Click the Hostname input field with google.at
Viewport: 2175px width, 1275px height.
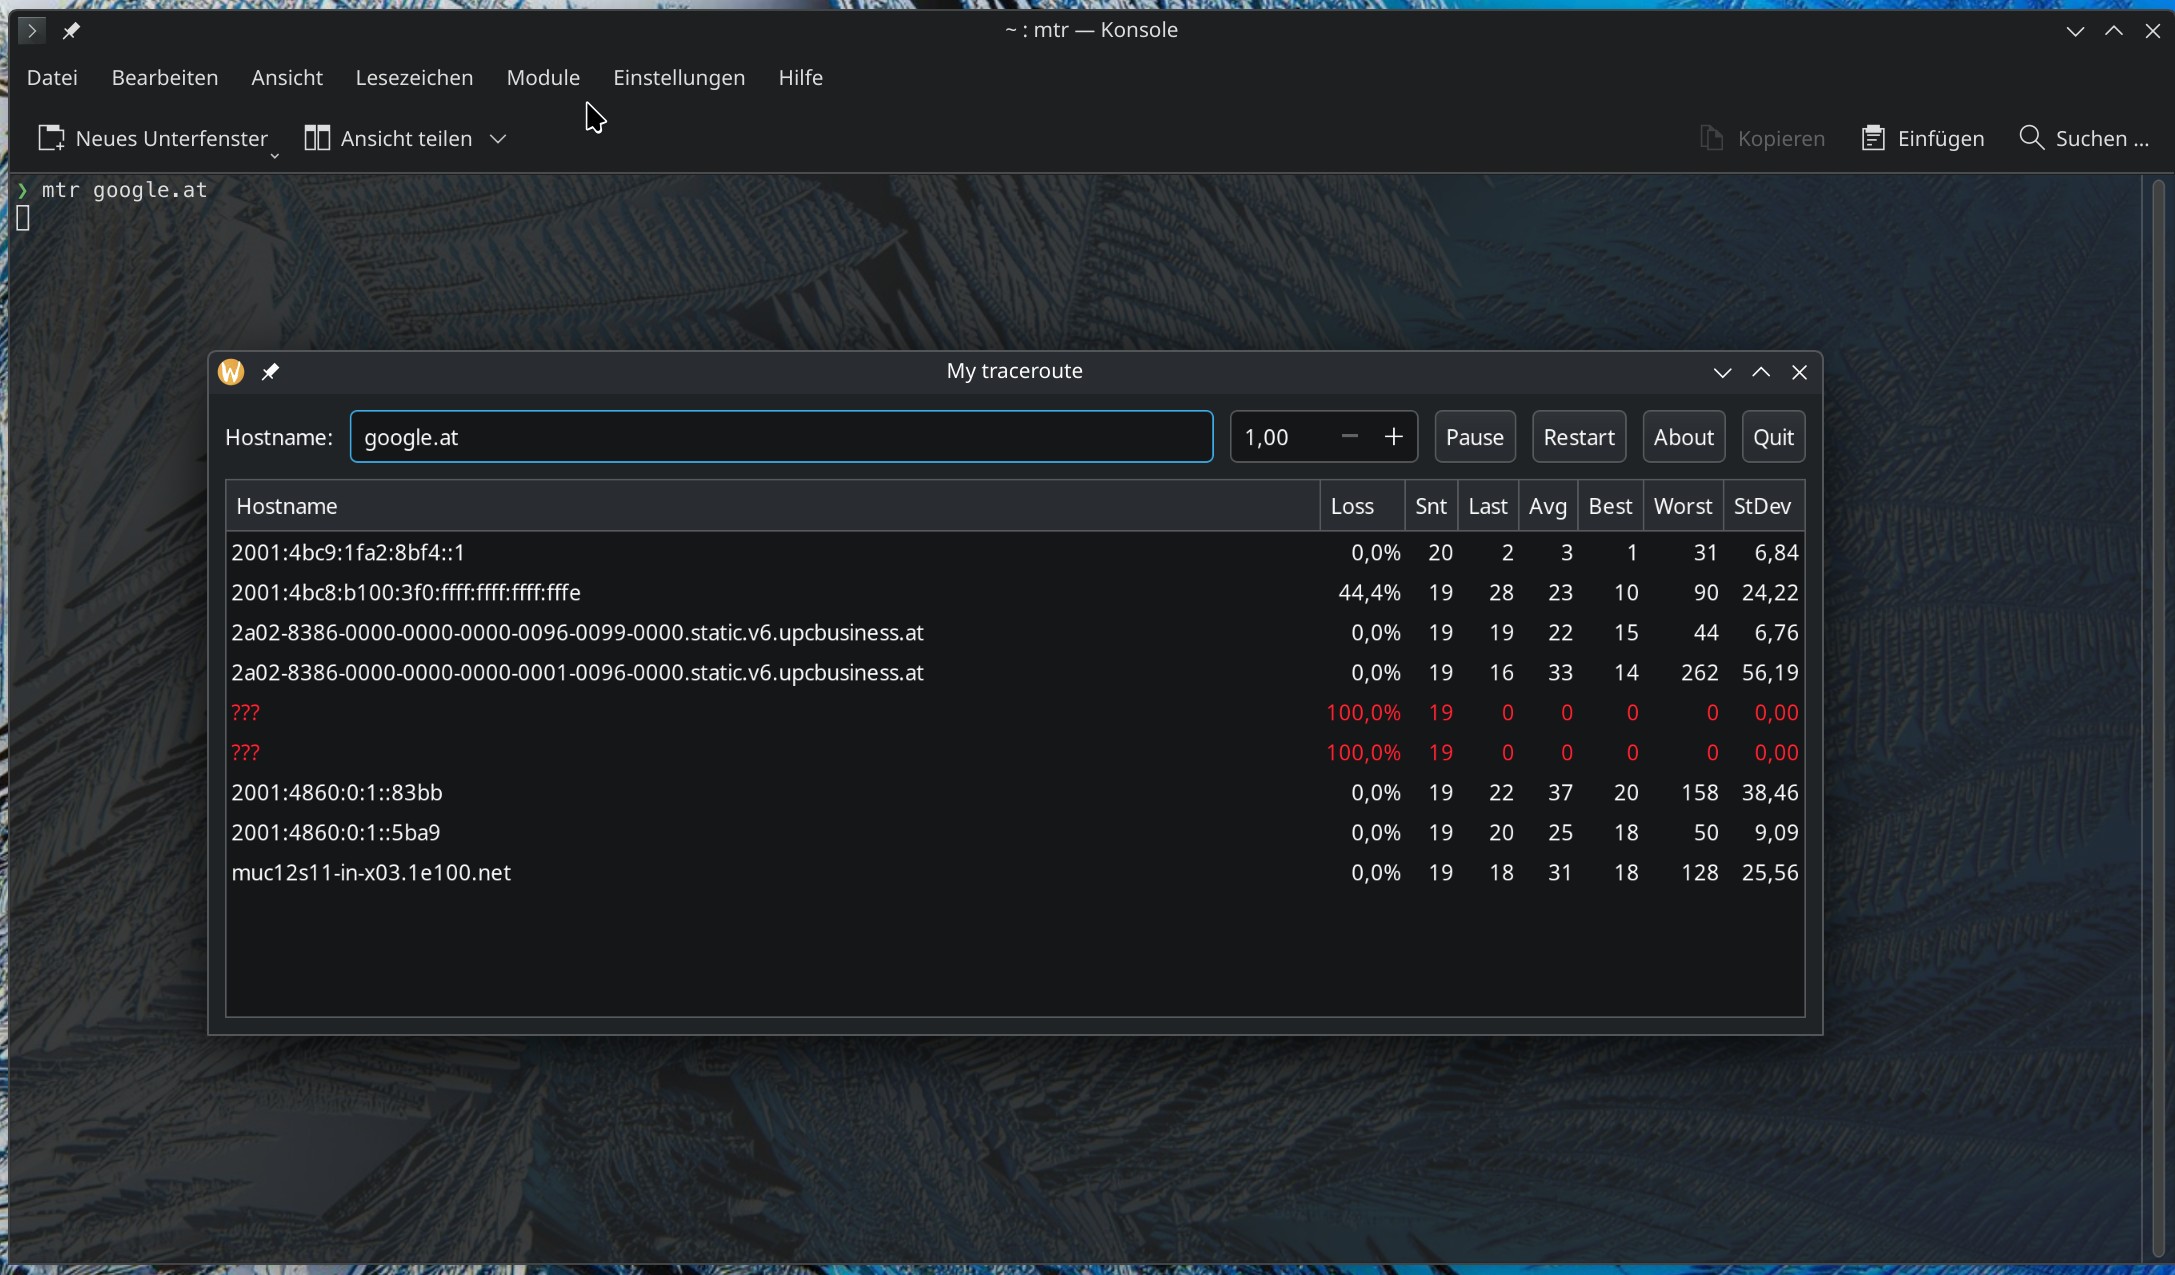780,437
